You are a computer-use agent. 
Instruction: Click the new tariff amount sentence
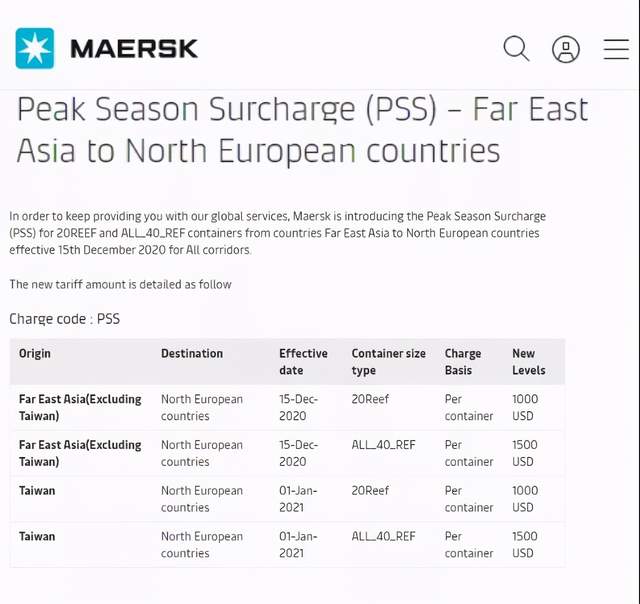pos(120,284)
